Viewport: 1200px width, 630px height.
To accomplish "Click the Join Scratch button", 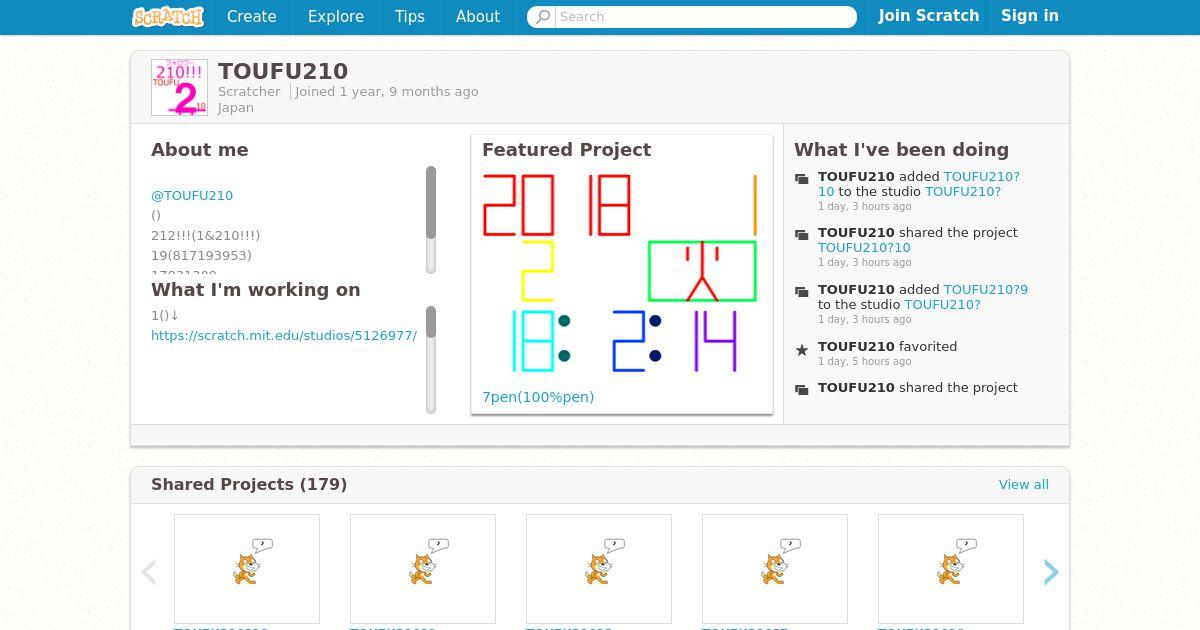I will pyautogui.click(x=929, y=16).
